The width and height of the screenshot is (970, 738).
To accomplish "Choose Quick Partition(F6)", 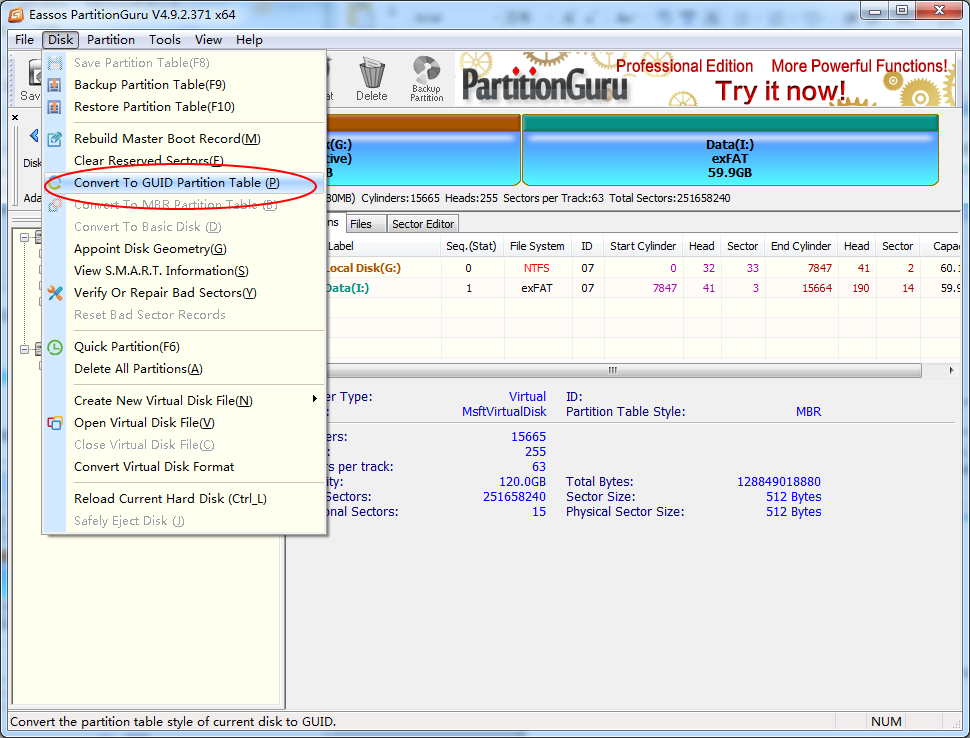I will [x=184, y=347].
